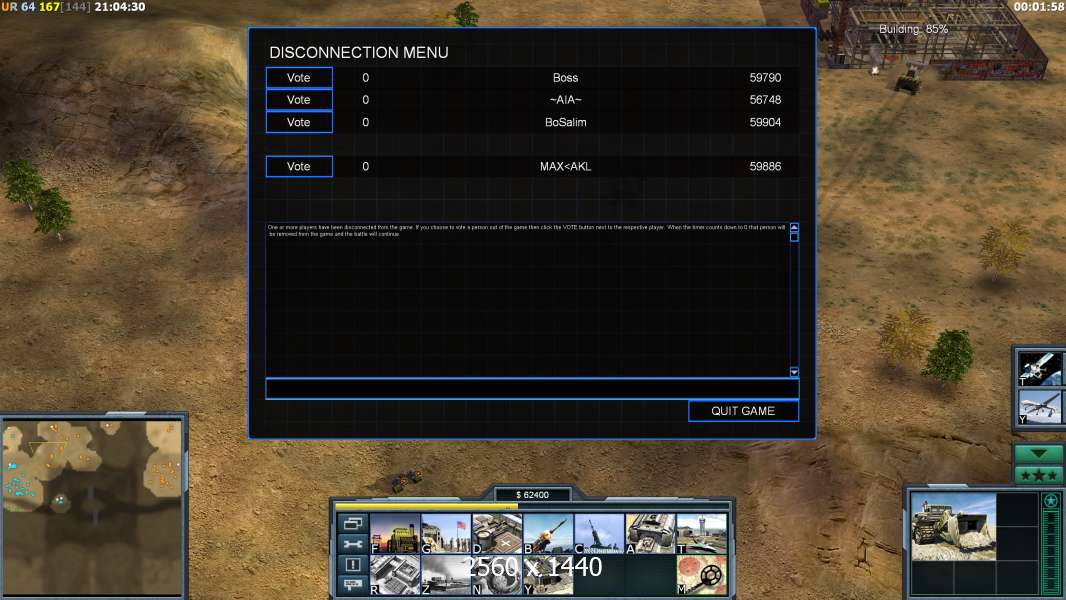Click the DISCONNECTION MENU title
The height and width of the screenshot is (600, 1066).
359,52
